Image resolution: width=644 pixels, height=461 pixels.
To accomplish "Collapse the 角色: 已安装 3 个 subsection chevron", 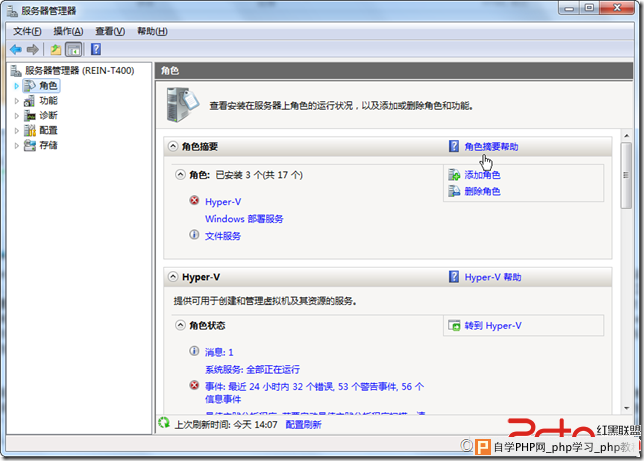I will point(180,175).
